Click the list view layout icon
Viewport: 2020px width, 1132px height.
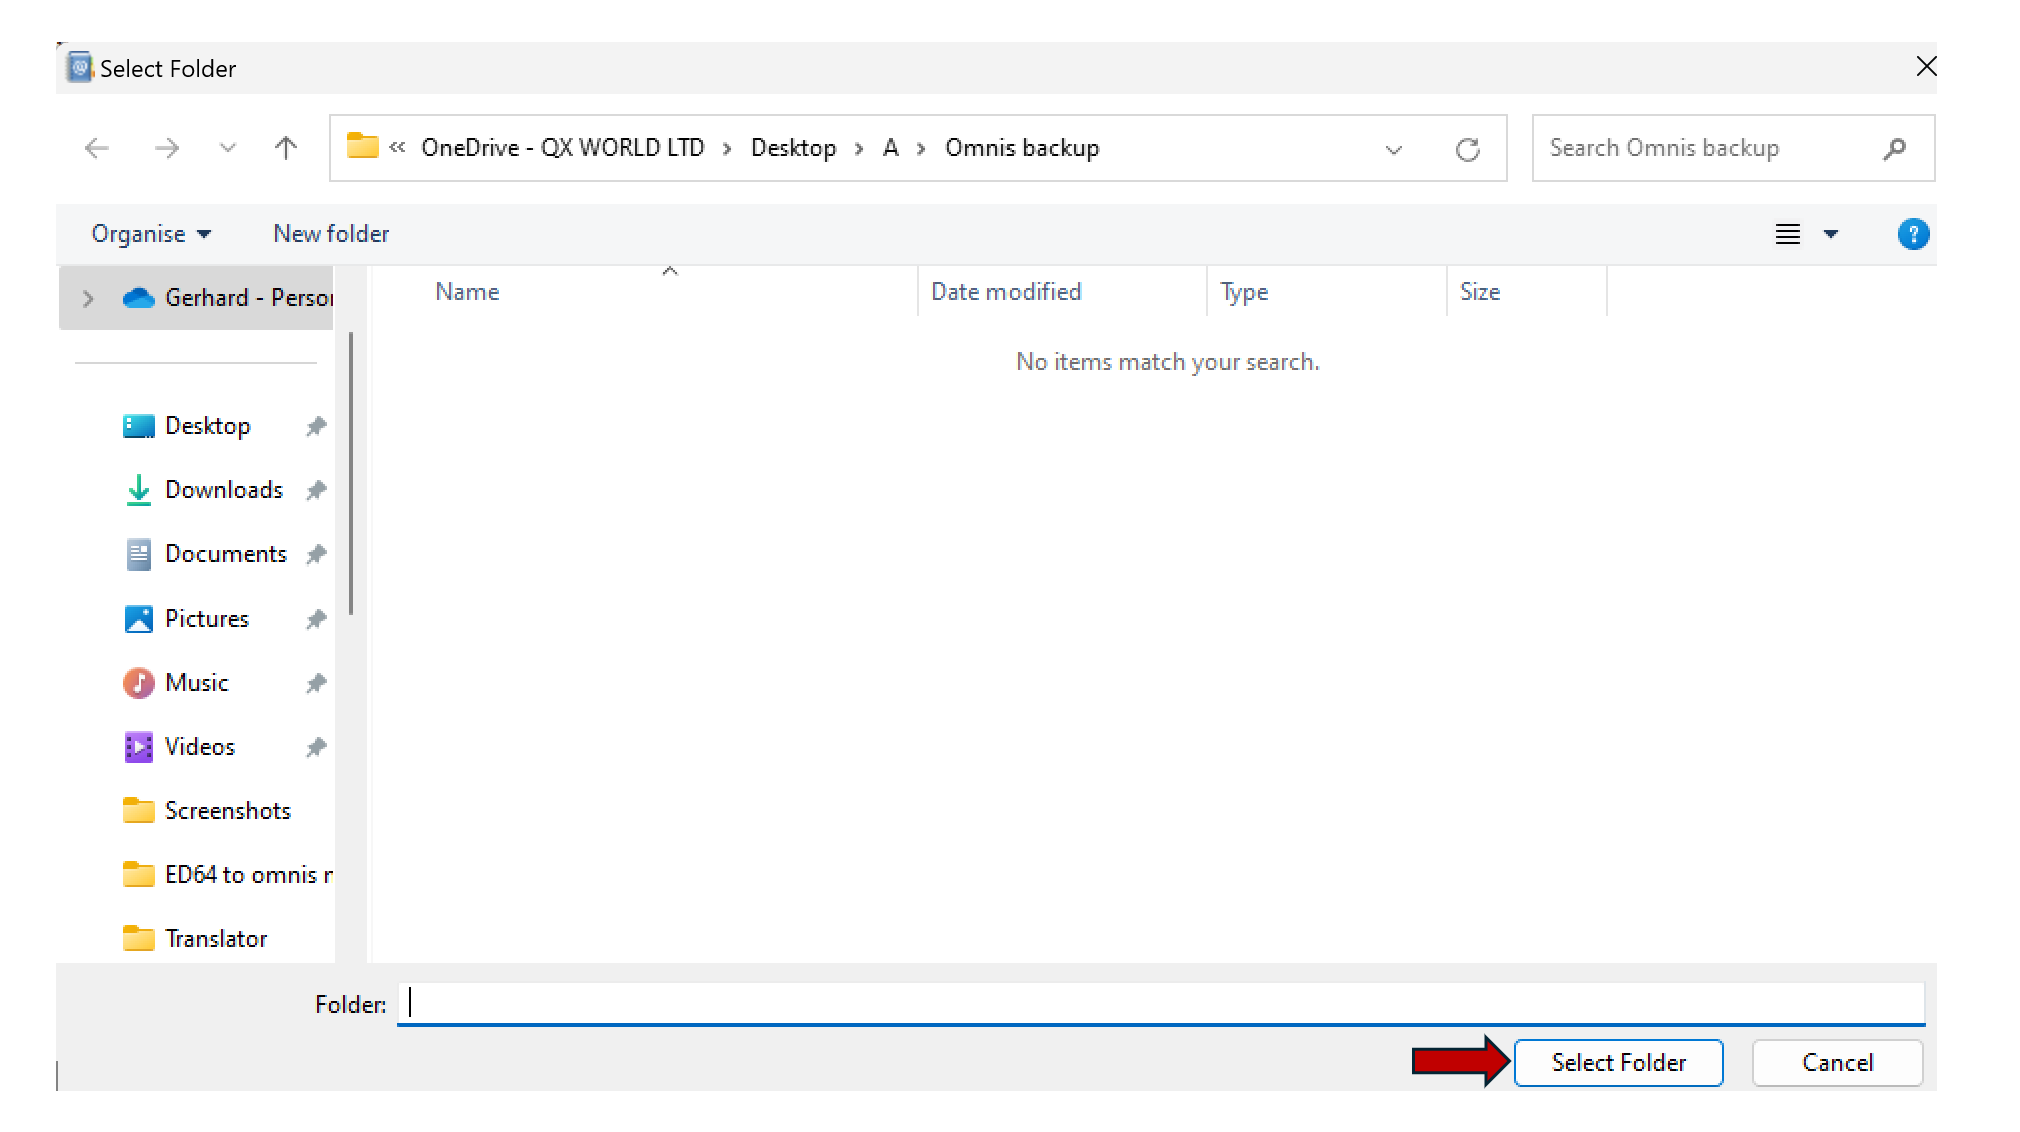[1788, 234]
